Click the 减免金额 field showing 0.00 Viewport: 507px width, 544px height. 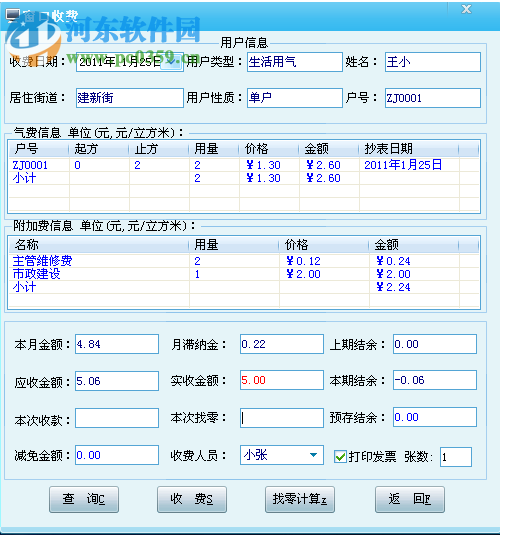click(x=117, y=455)
